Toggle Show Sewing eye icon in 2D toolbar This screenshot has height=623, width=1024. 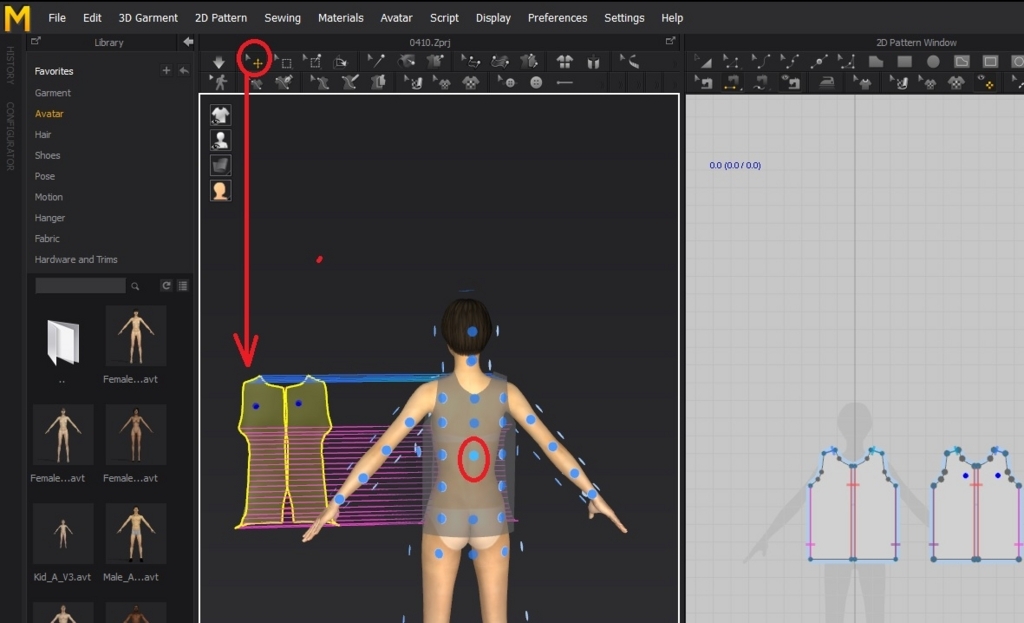[x=790, y=82]
